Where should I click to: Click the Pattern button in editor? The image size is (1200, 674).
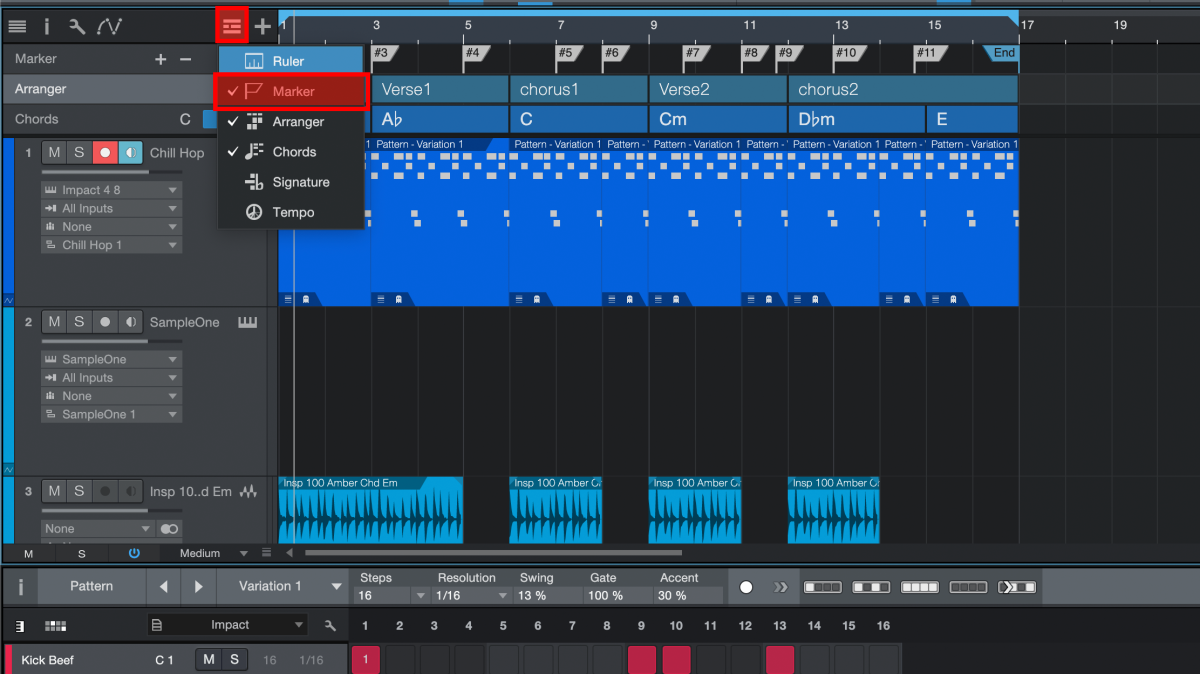click(x=91, y=586)
